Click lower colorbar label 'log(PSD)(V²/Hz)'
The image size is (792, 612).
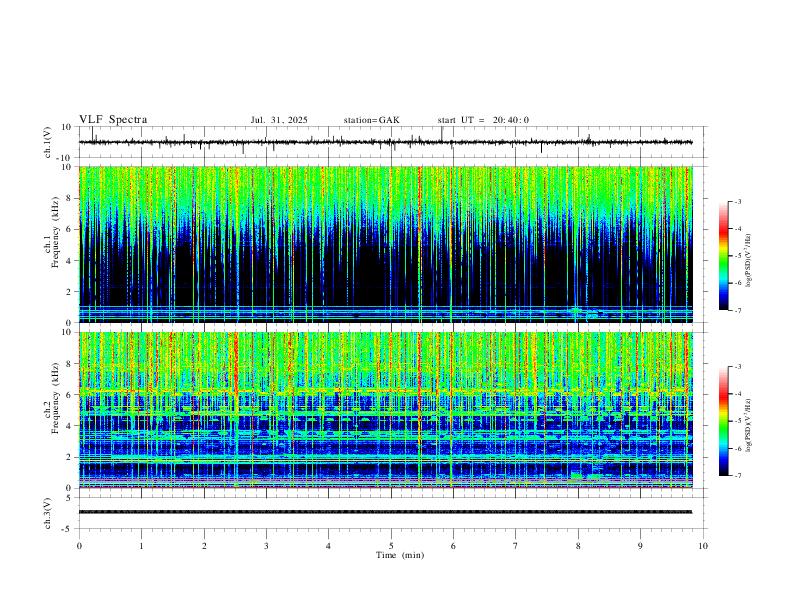point(749,426)
